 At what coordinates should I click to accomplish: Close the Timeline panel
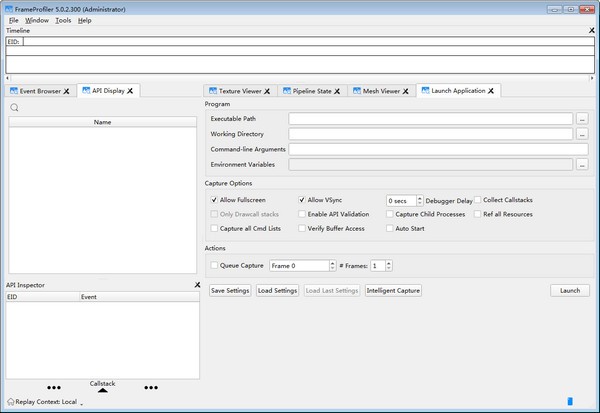592,30
